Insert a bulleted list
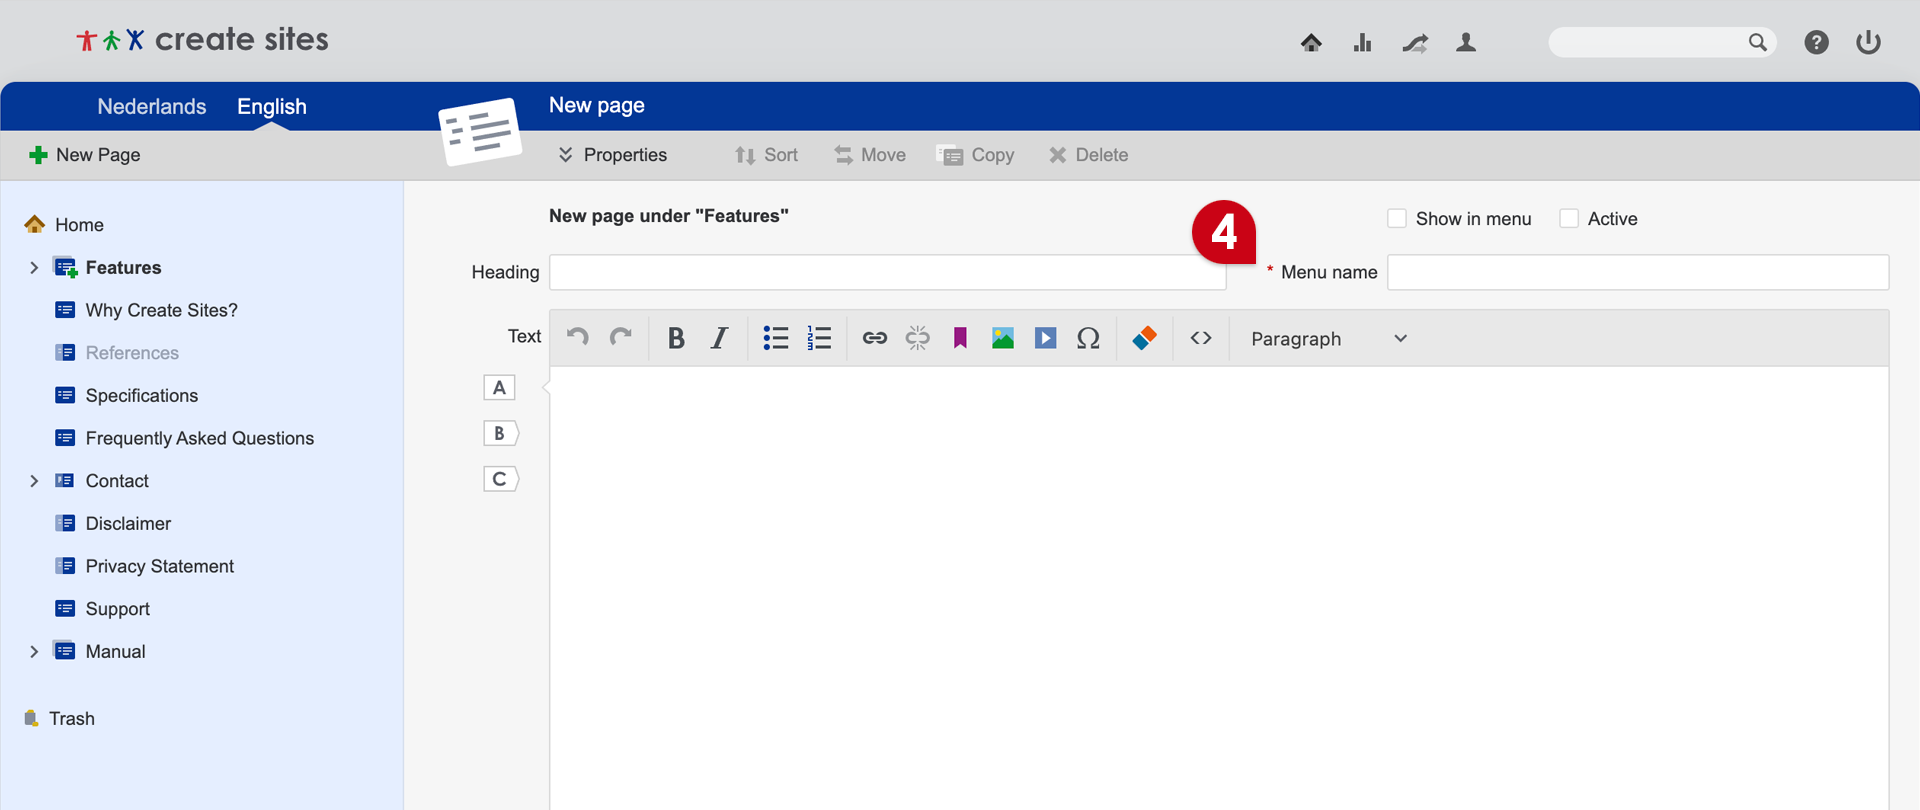 775,339
